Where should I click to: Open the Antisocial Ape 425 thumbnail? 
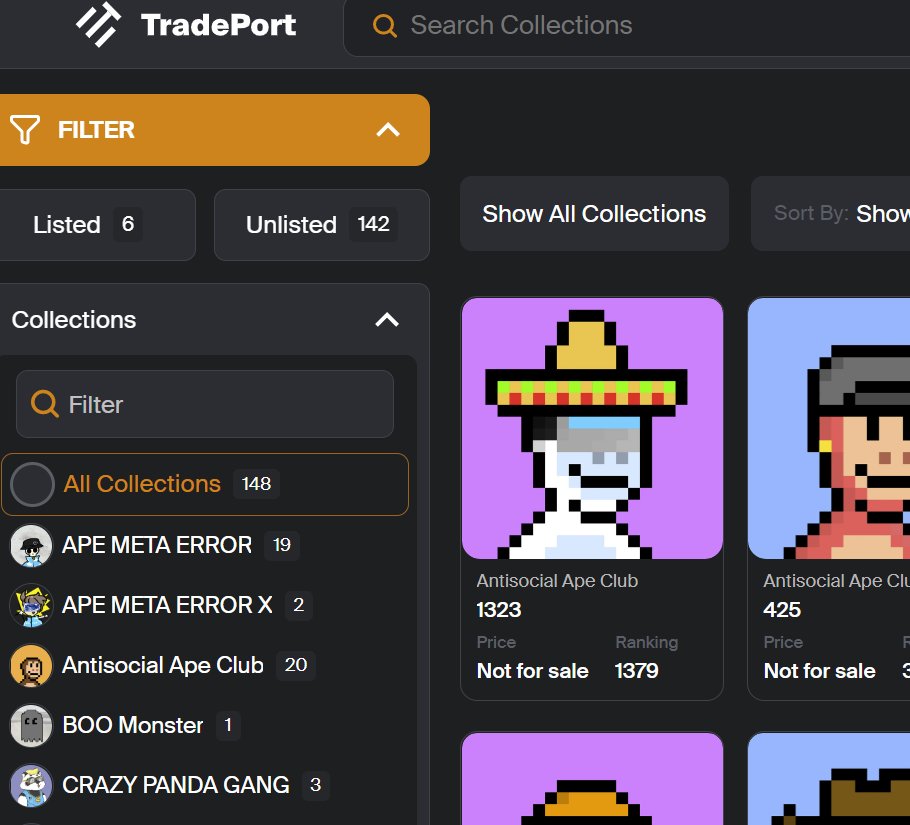click(x=829, y=428)
